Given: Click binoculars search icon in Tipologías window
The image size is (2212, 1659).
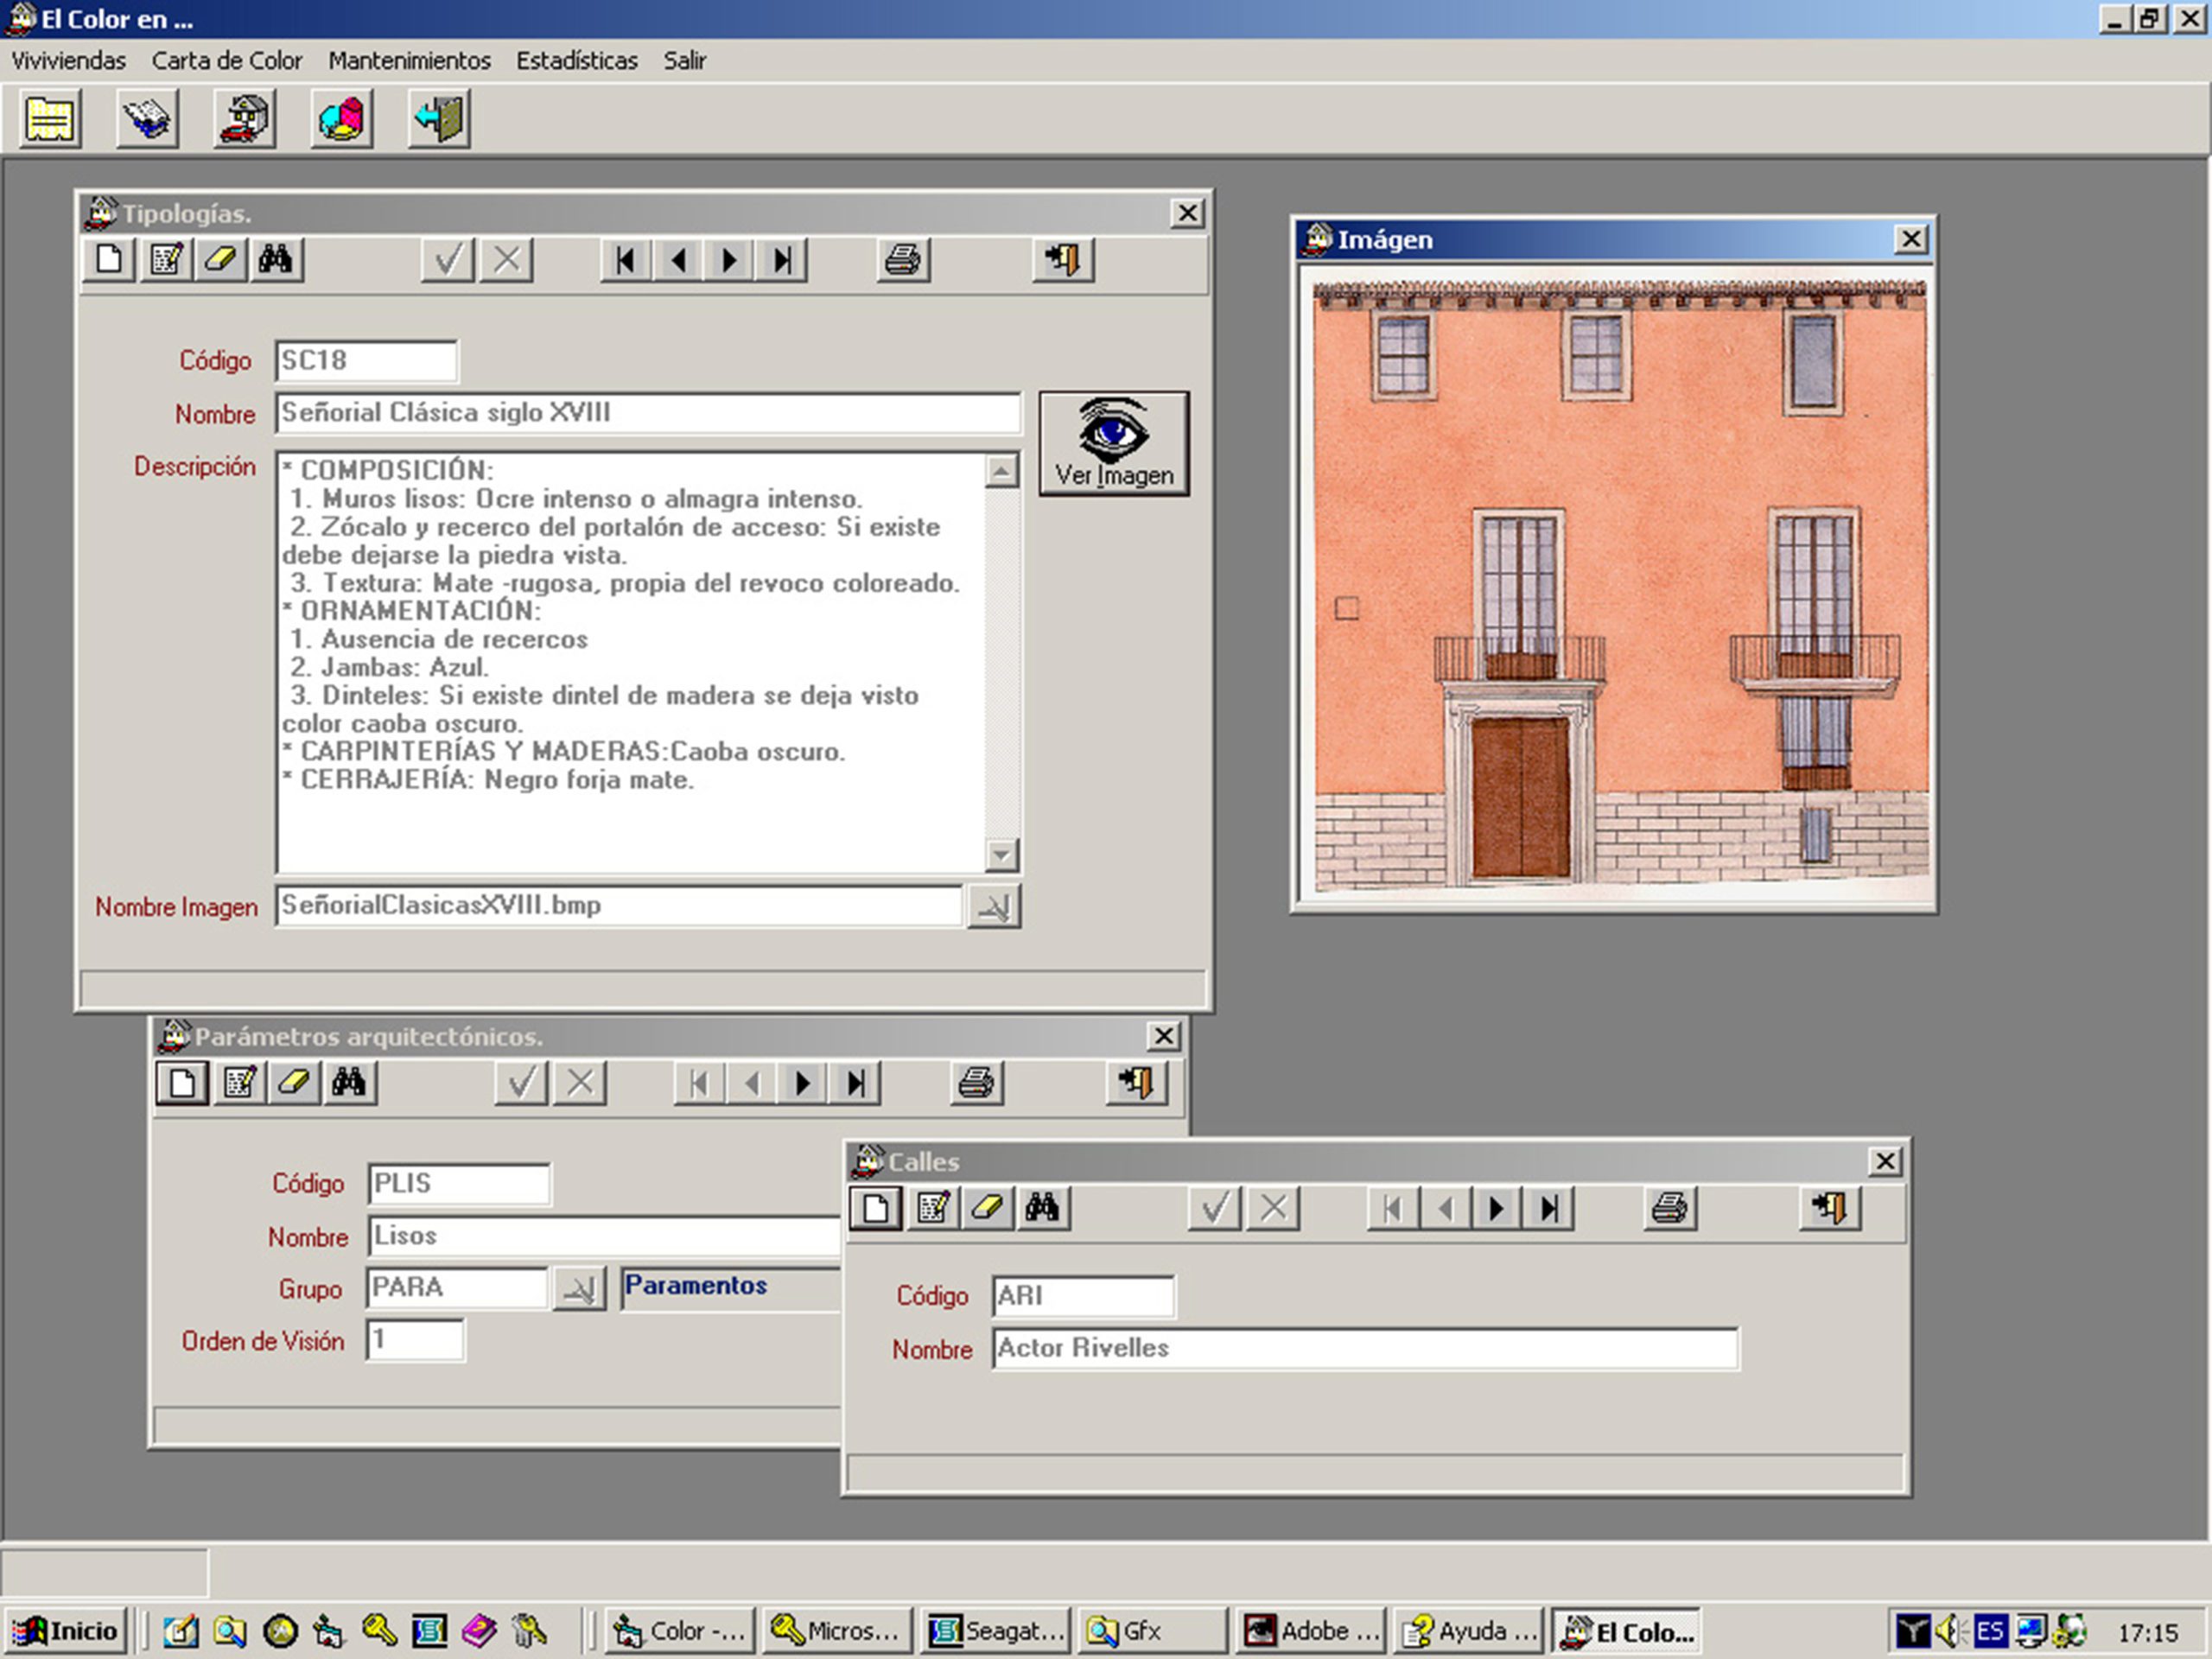Looking at the screenshot, I should 276,261.
